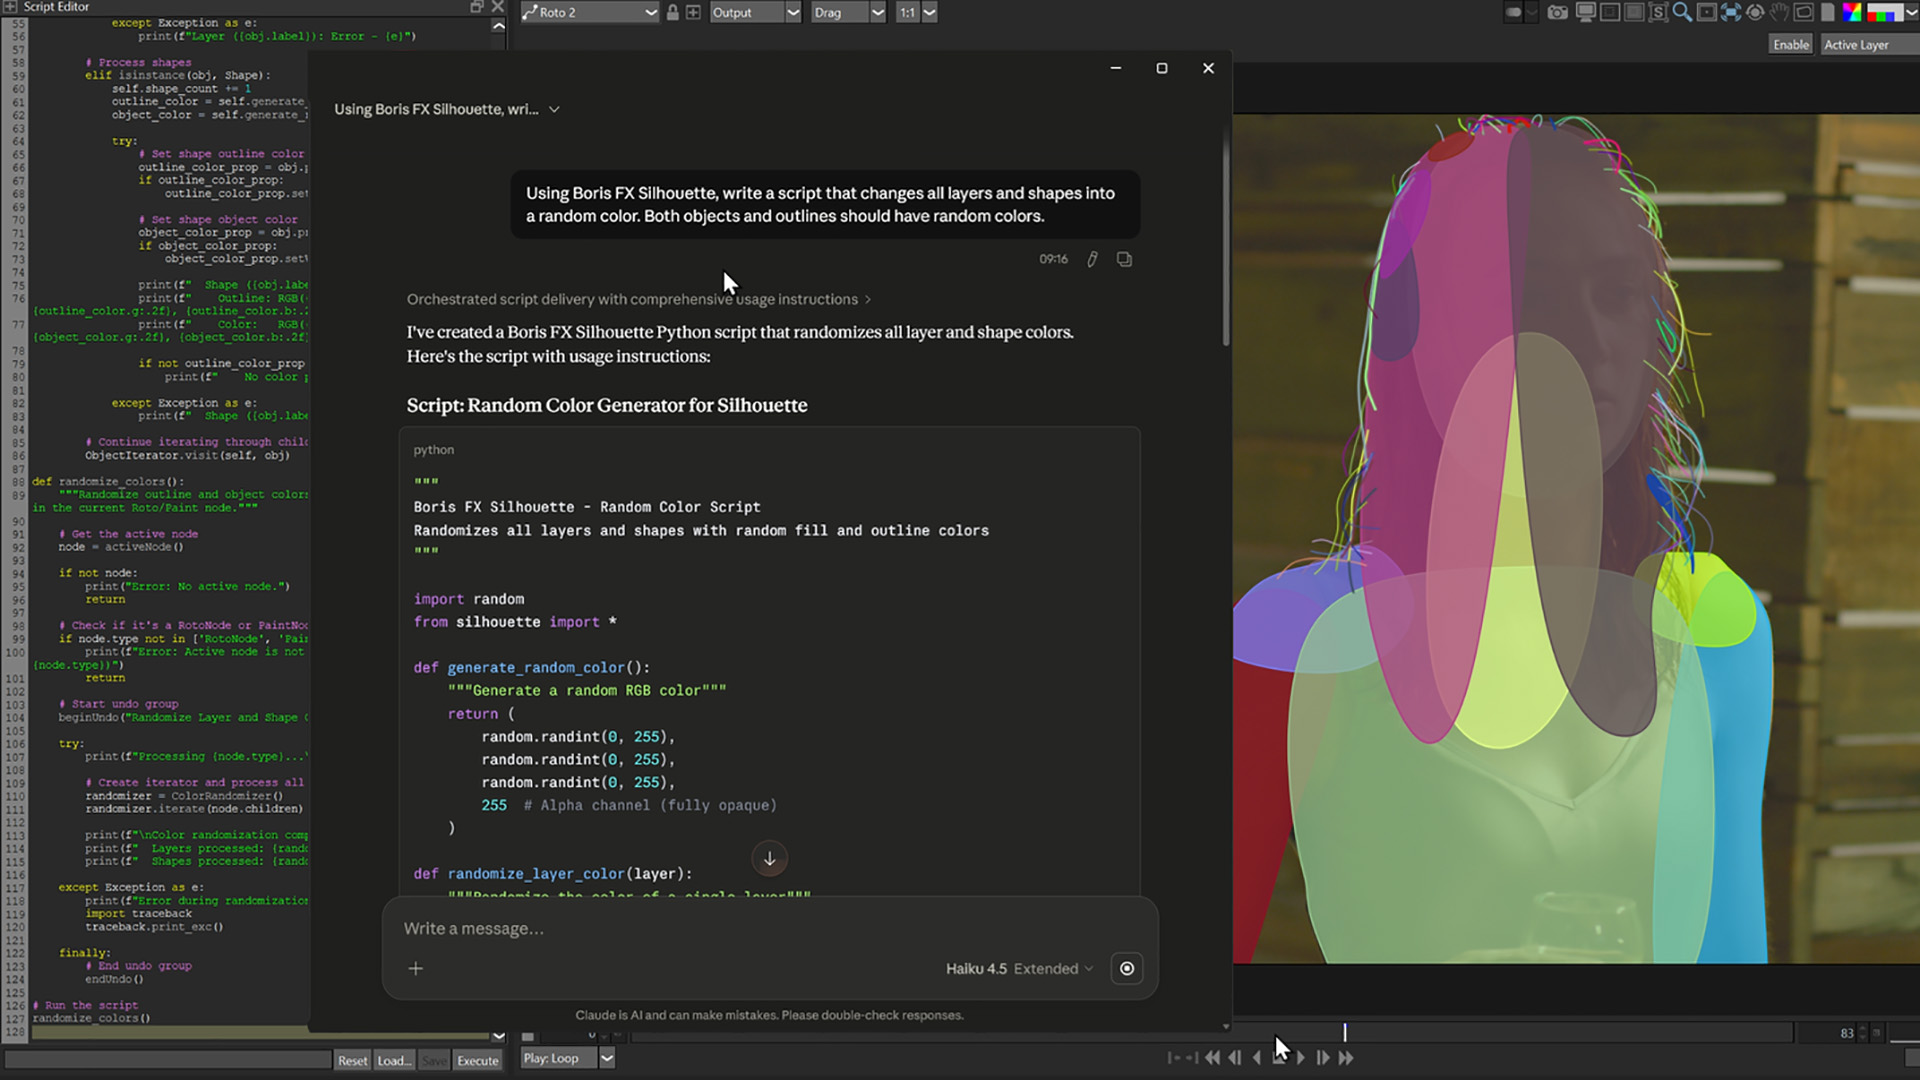Expand the chat title dropdown chevron
This screenshot has width=1920, height=1080.
(554, 109)
